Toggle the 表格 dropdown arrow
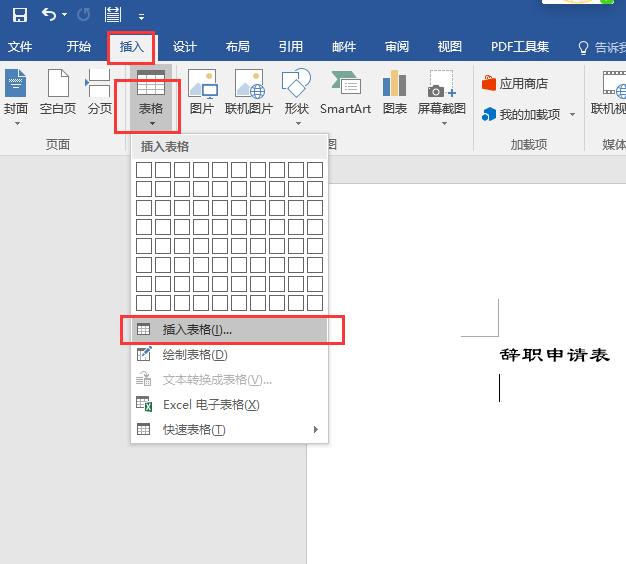Viewport: 626px width, 564px height. click(153, 124)
